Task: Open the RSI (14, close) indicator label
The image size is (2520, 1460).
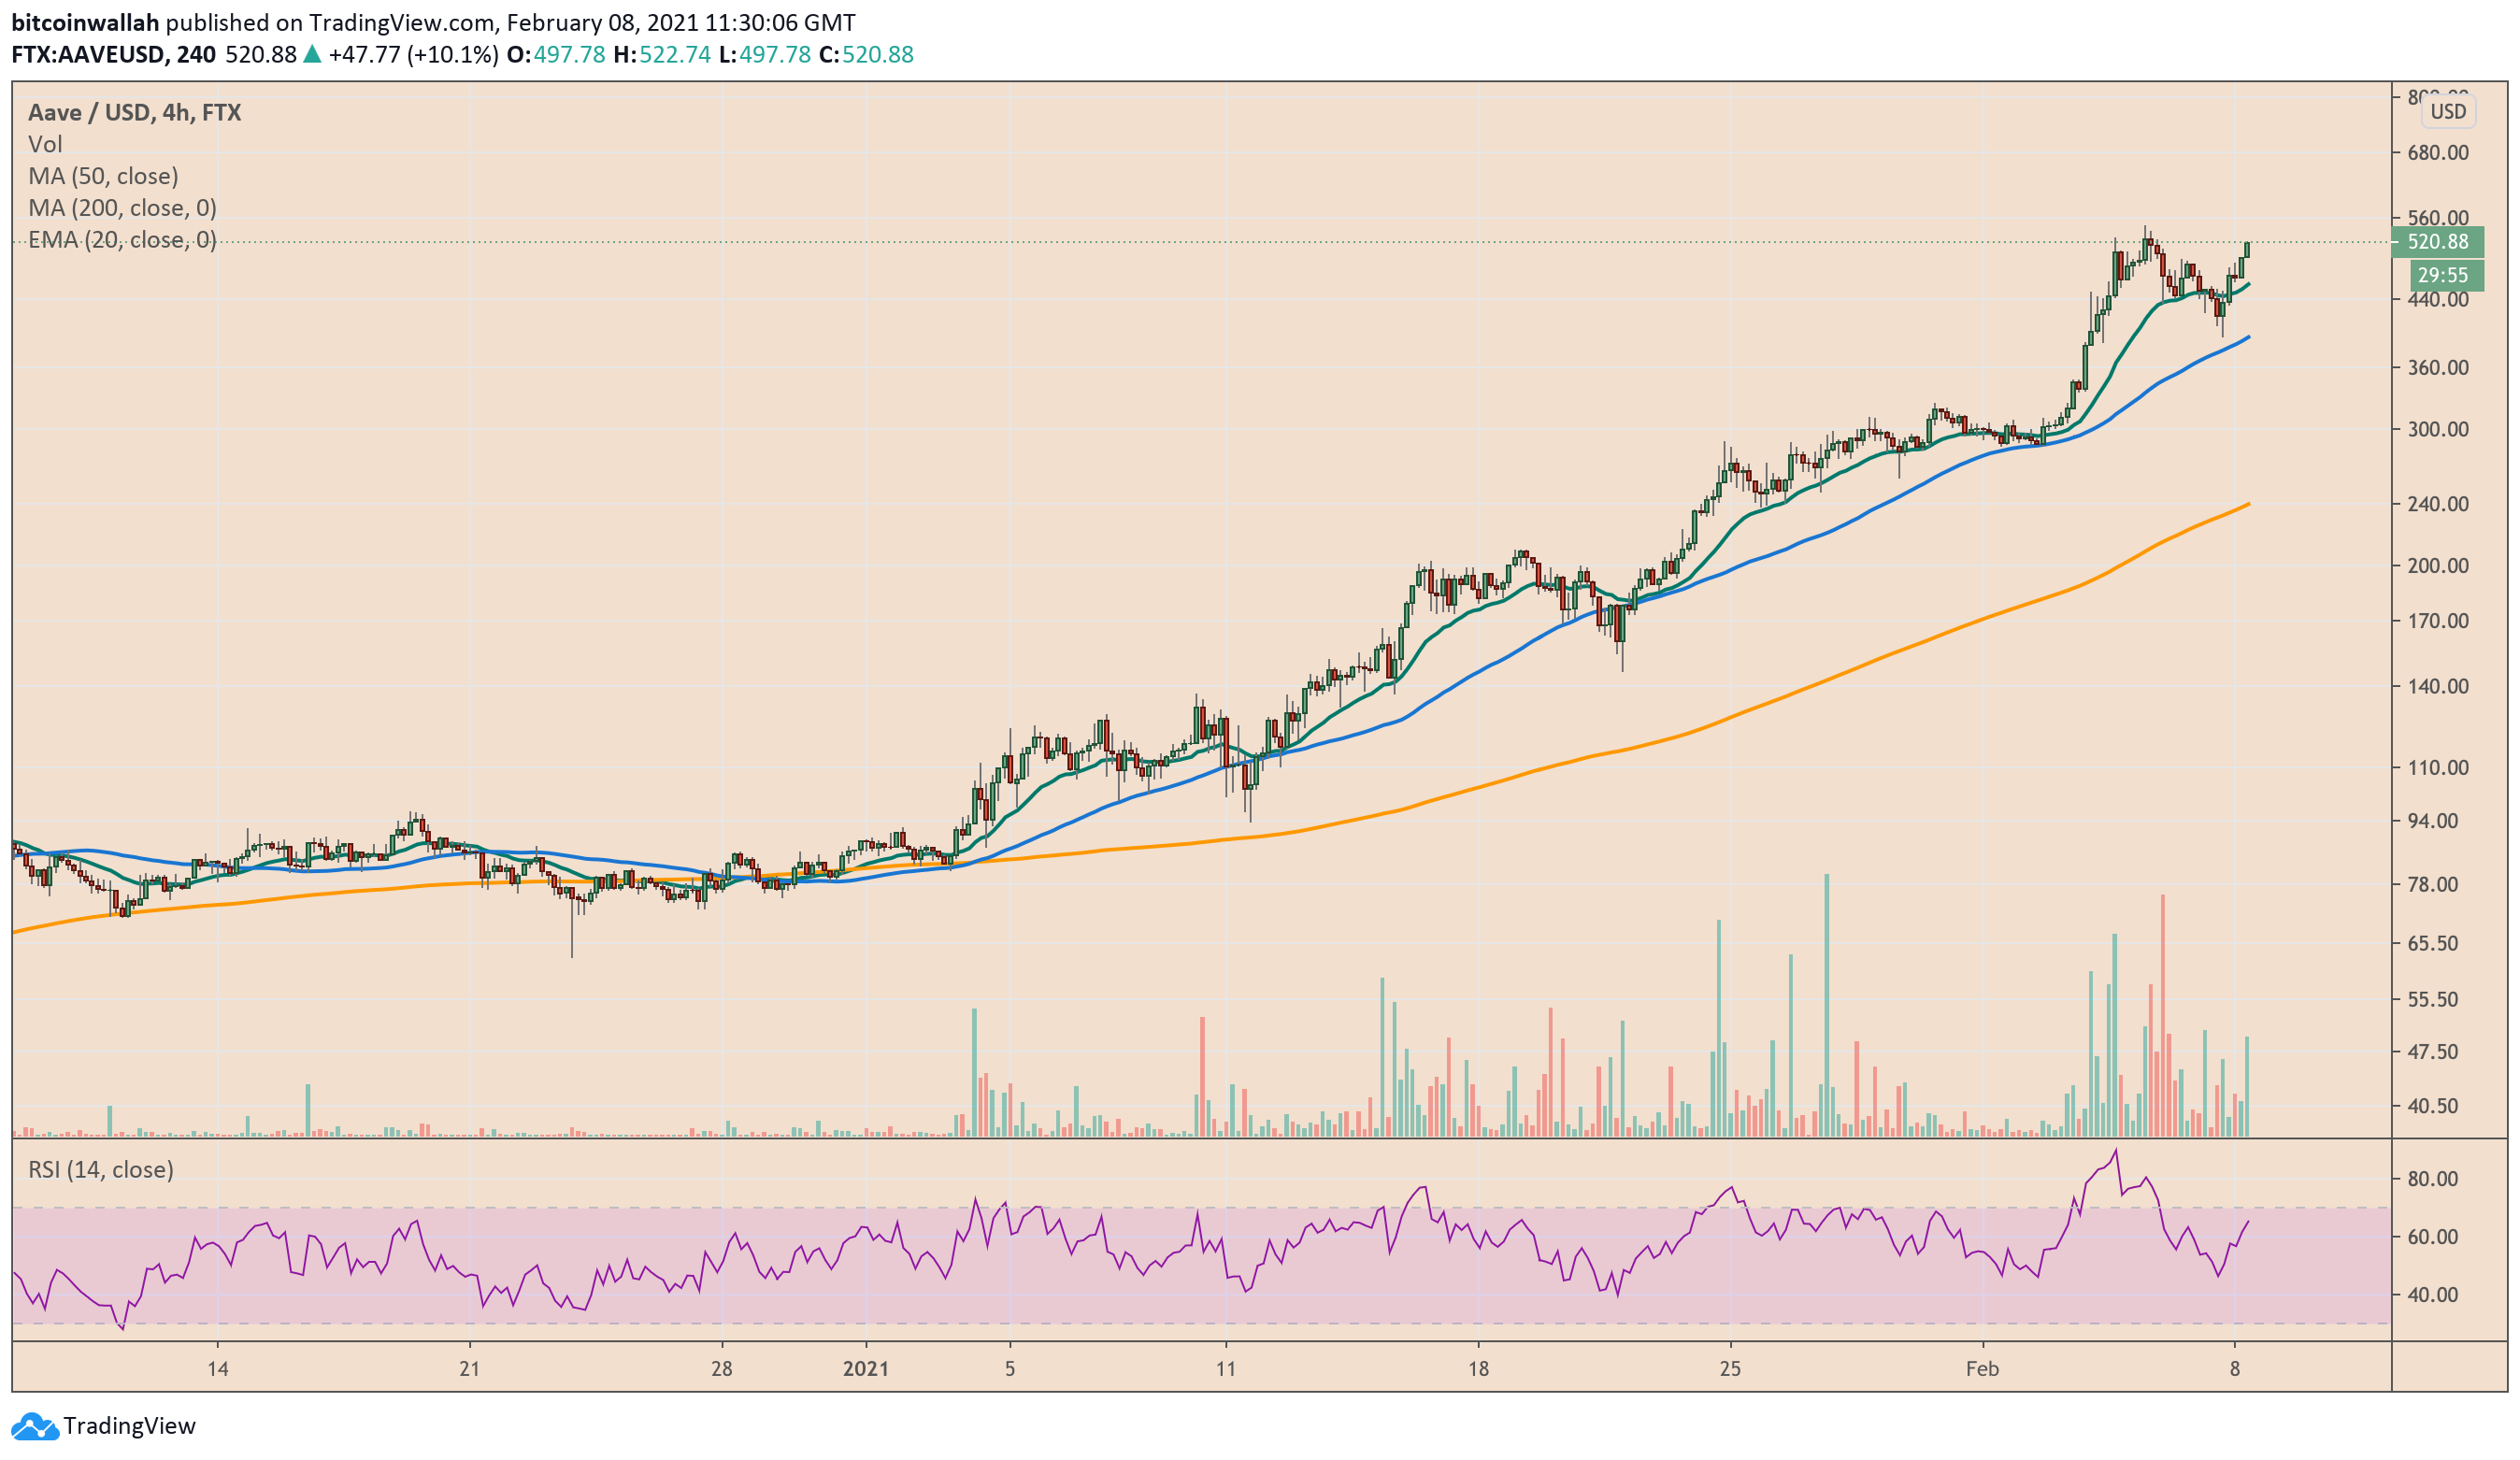Action: pyautogui.click(x=100, y=1169)
